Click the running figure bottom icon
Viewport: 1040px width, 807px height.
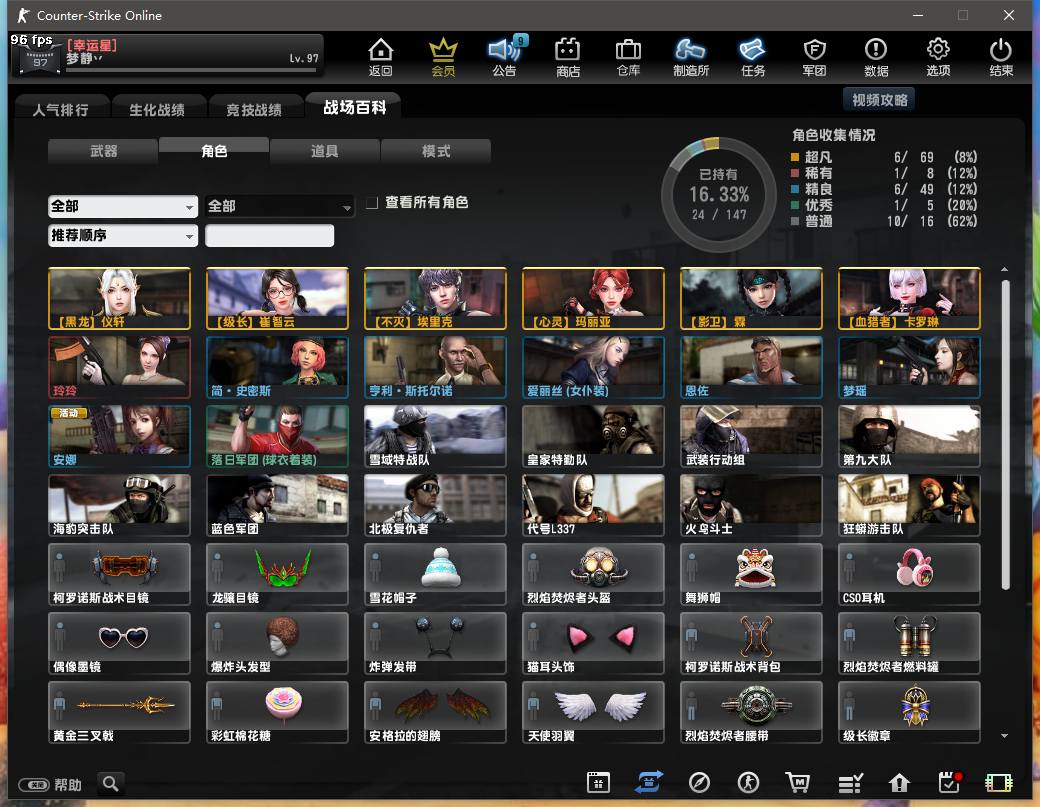(749, 782)
